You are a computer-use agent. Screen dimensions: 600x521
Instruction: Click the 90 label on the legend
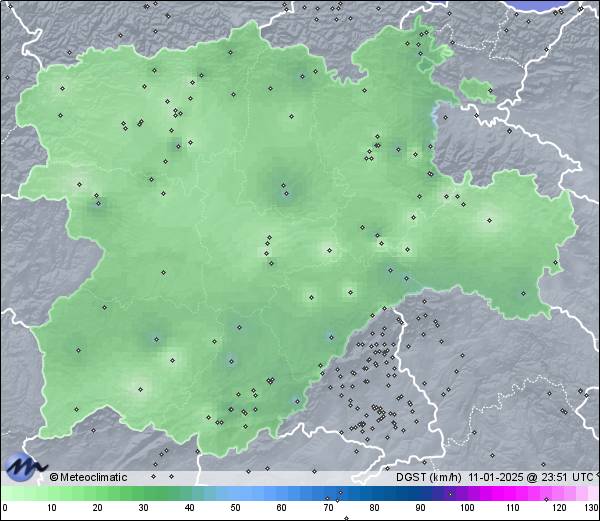coord(420,508)
